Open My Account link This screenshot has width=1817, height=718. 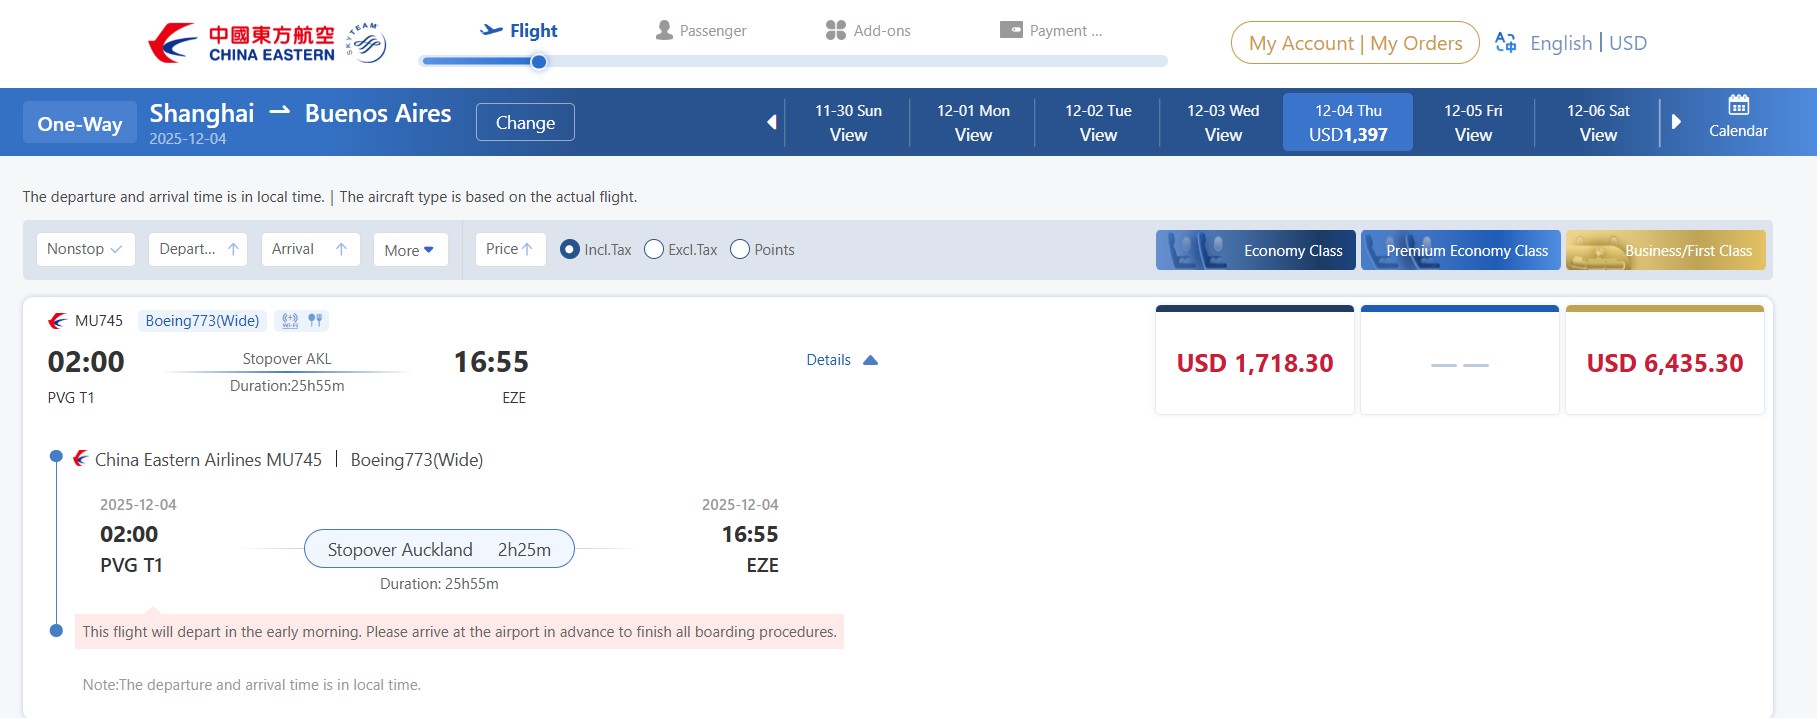[1301, 43]
